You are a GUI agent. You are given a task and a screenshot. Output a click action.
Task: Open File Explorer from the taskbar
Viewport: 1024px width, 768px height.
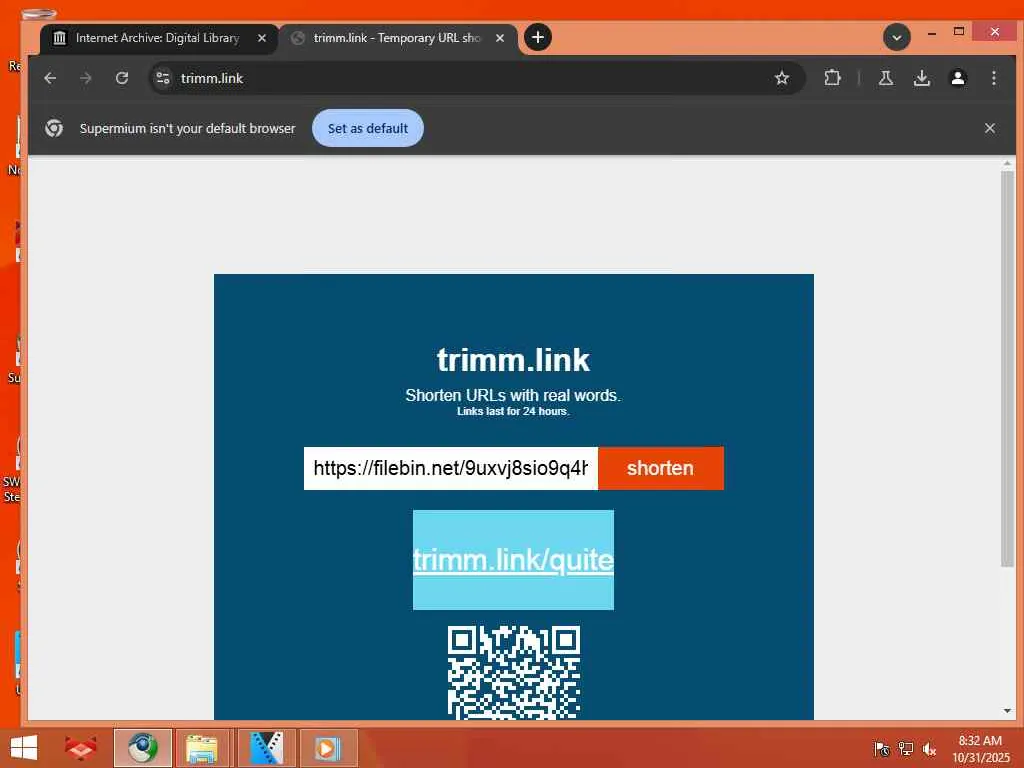coord(202,748)
